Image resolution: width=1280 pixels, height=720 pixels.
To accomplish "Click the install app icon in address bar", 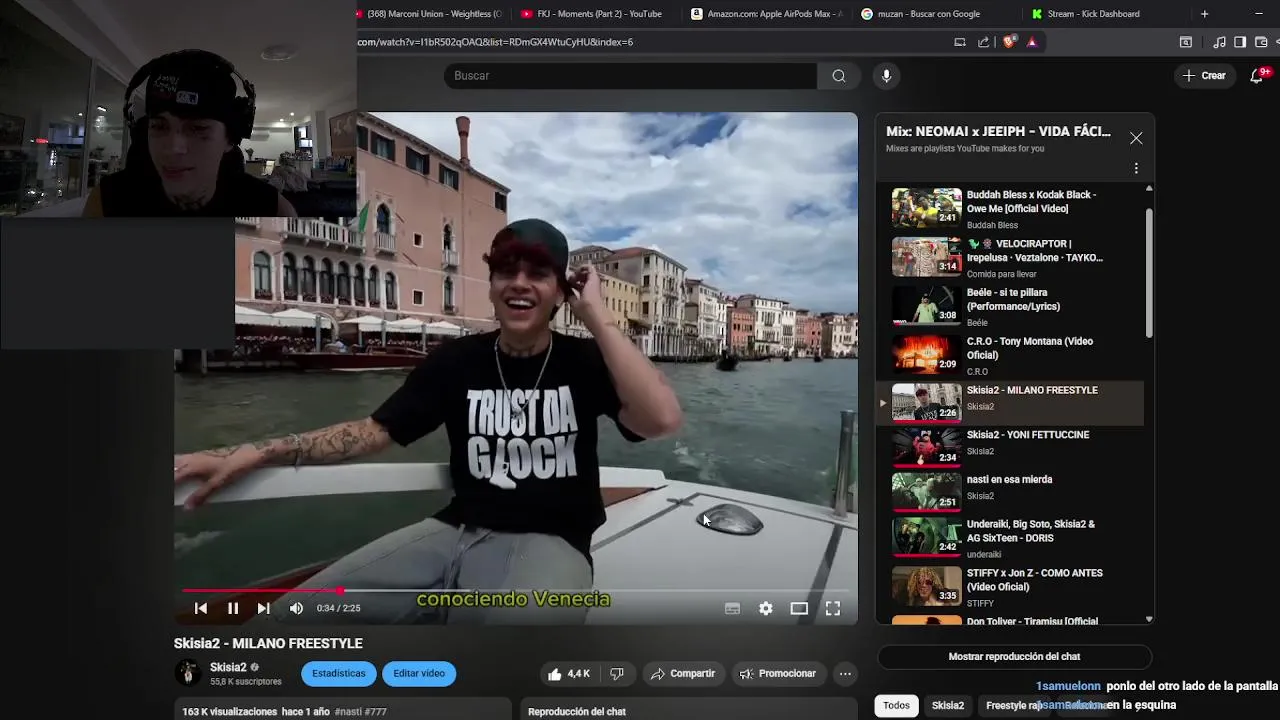I will 960,42.
